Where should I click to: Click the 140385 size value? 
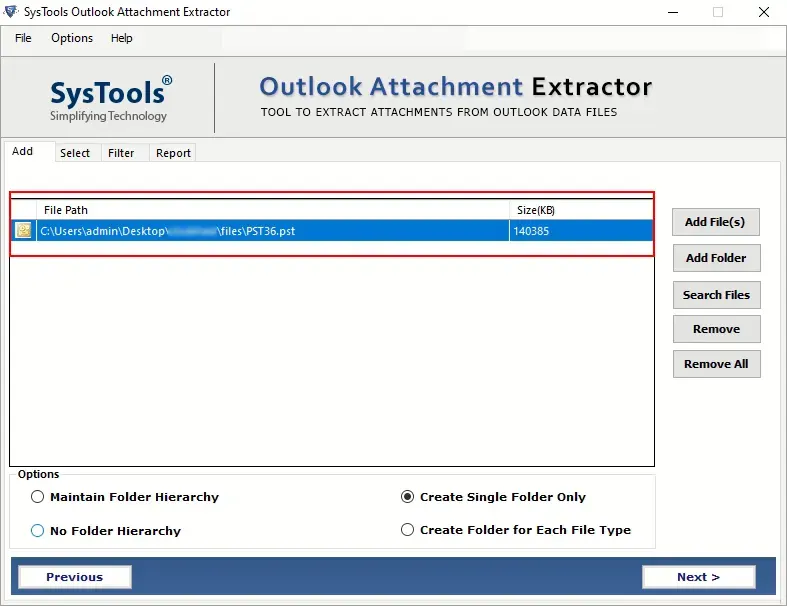click(x=531, y=231)
